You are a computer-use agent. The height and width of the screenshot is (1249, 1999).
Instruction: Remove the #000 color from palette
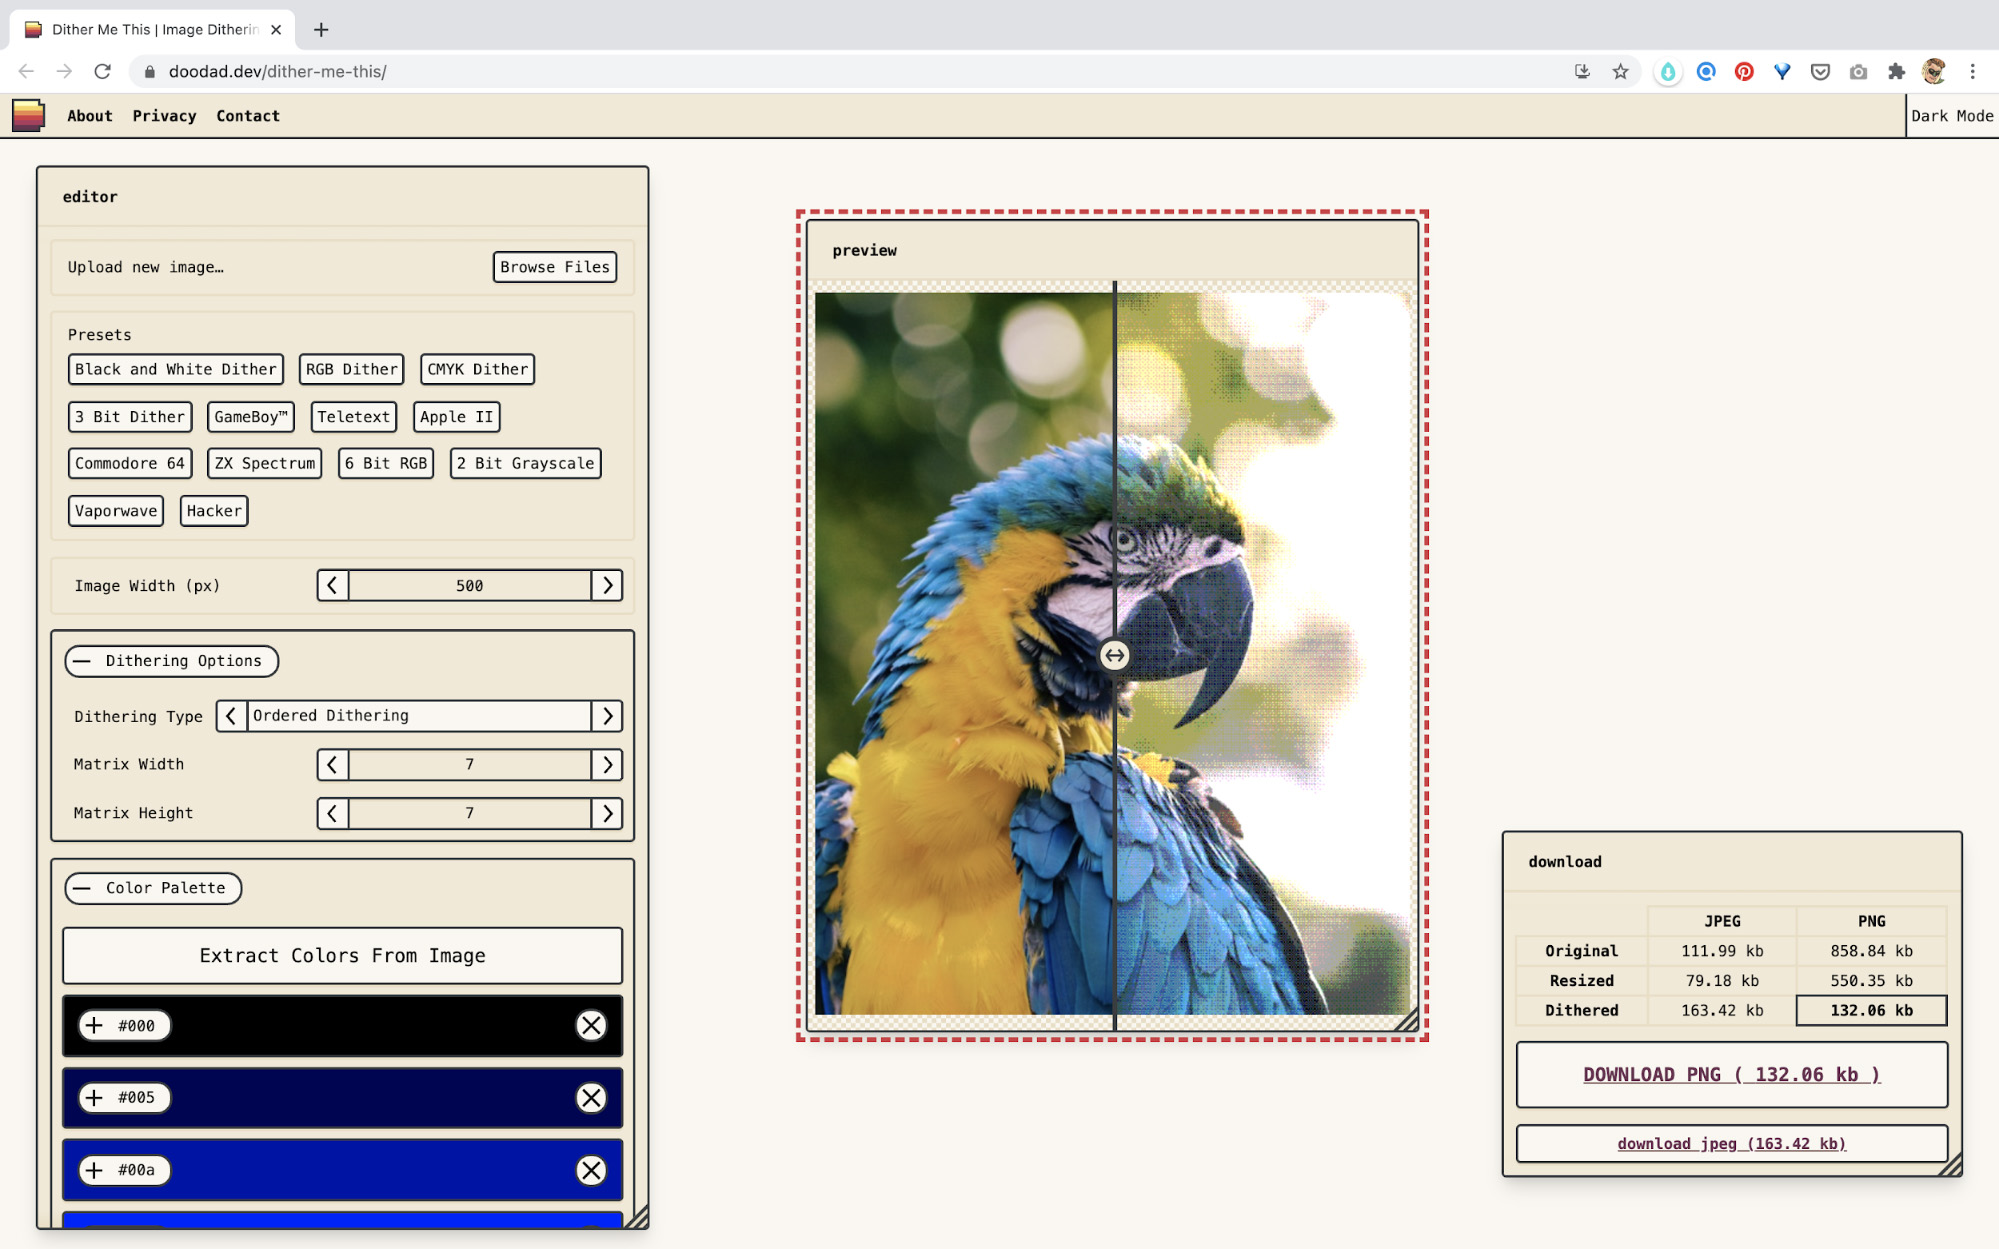click(591, 1025)
